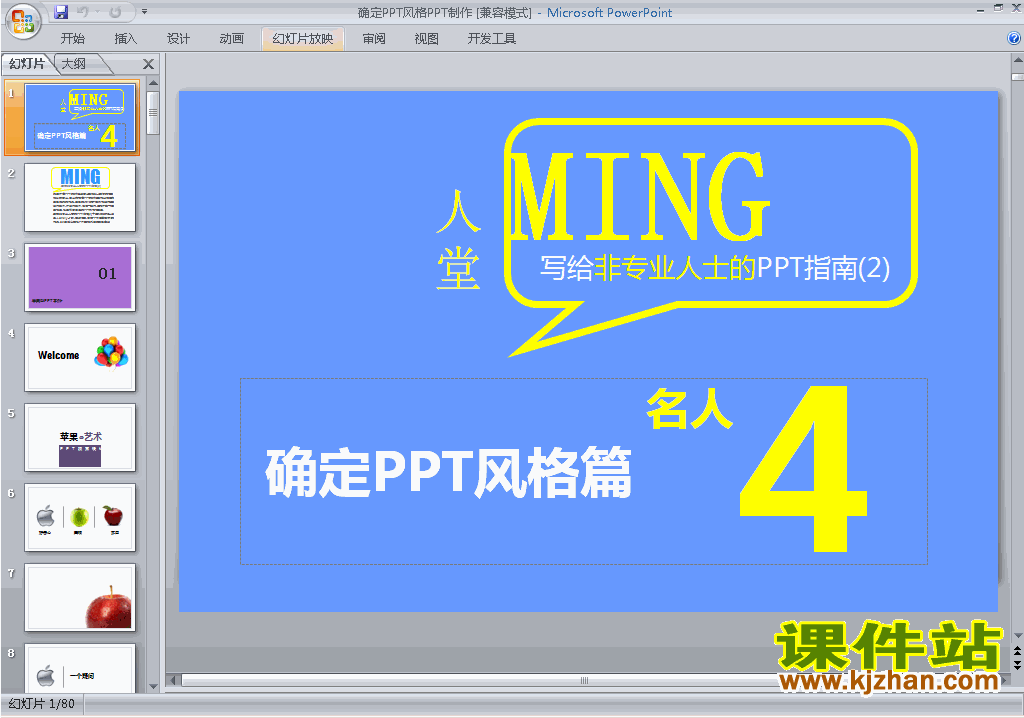Click the thumbnail pane scrollbar handle
Screen dimensions: 1024x718
point(153,112)
